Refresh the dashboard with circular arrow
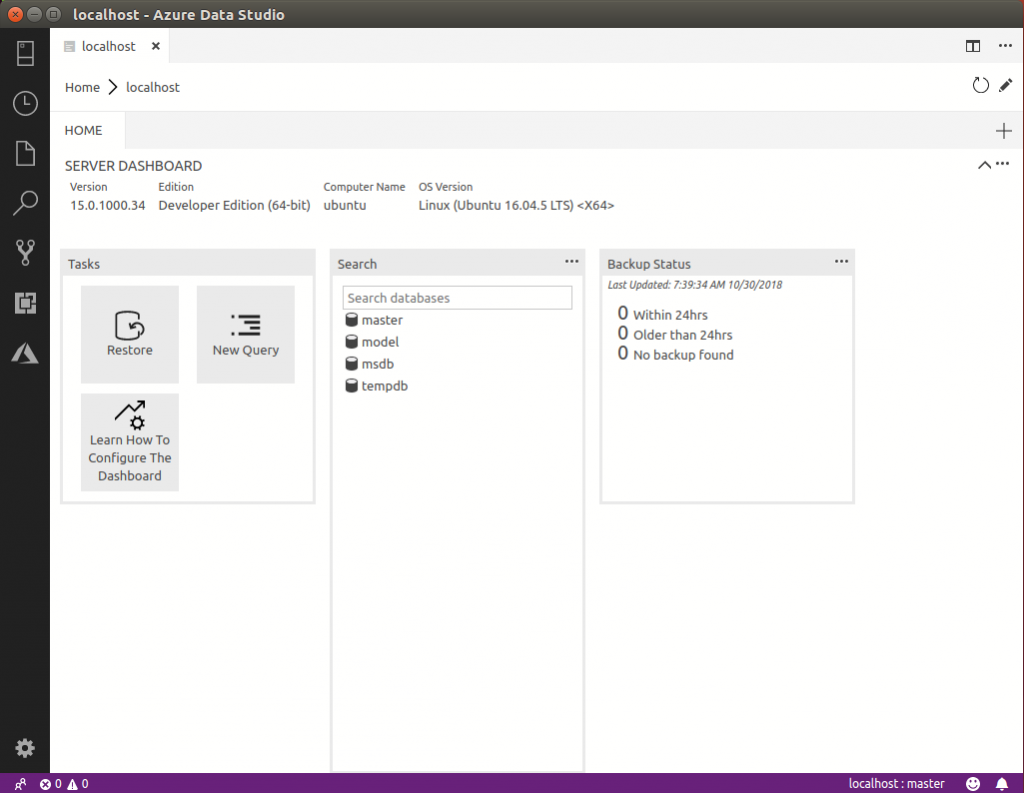 tap(980, 86)
